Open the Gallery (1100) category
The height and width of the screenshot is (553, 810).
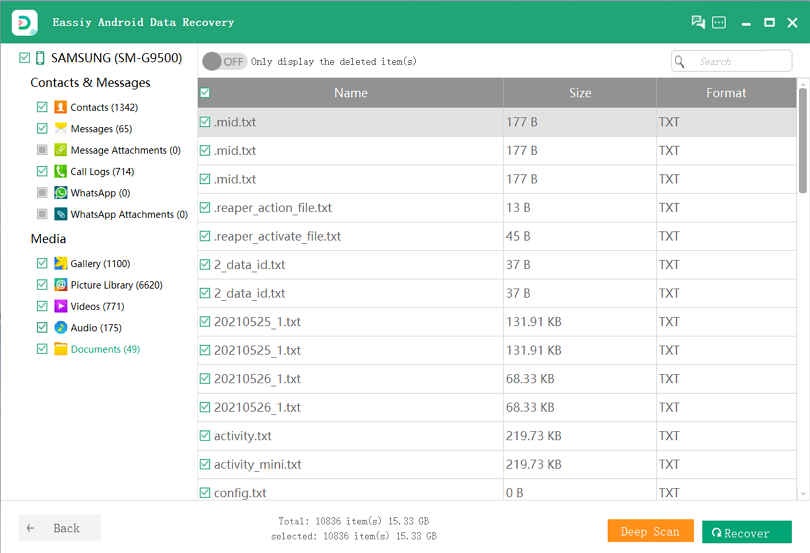coord(100,264)
